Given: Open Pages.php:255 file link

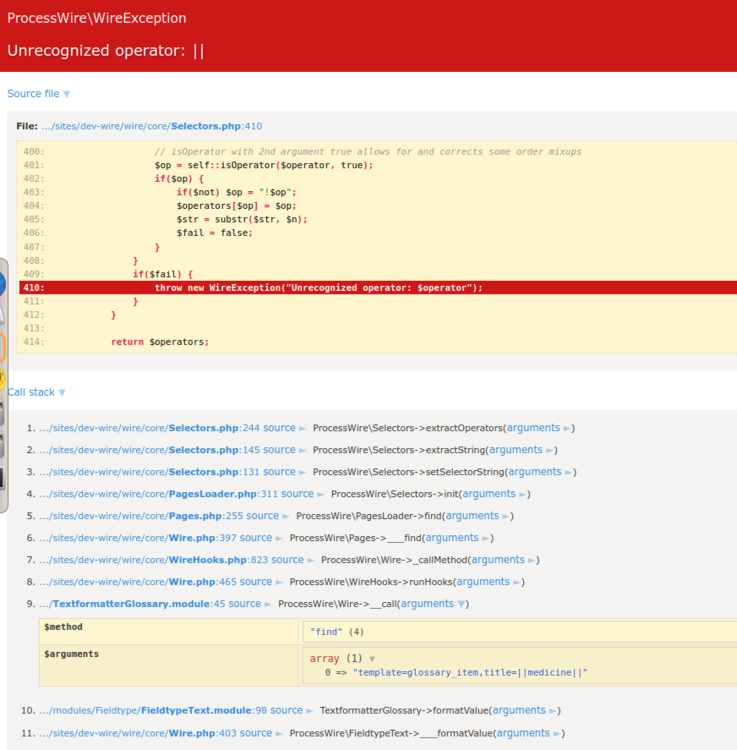Looking at the screenshot, I should [141, 516].
